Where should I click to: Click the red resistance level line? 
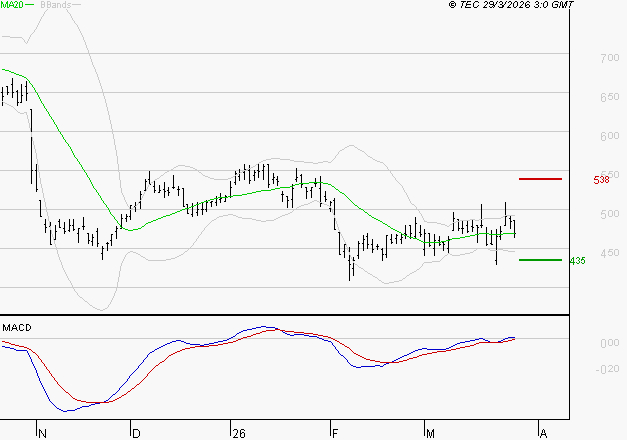click(x=540, y=179)
